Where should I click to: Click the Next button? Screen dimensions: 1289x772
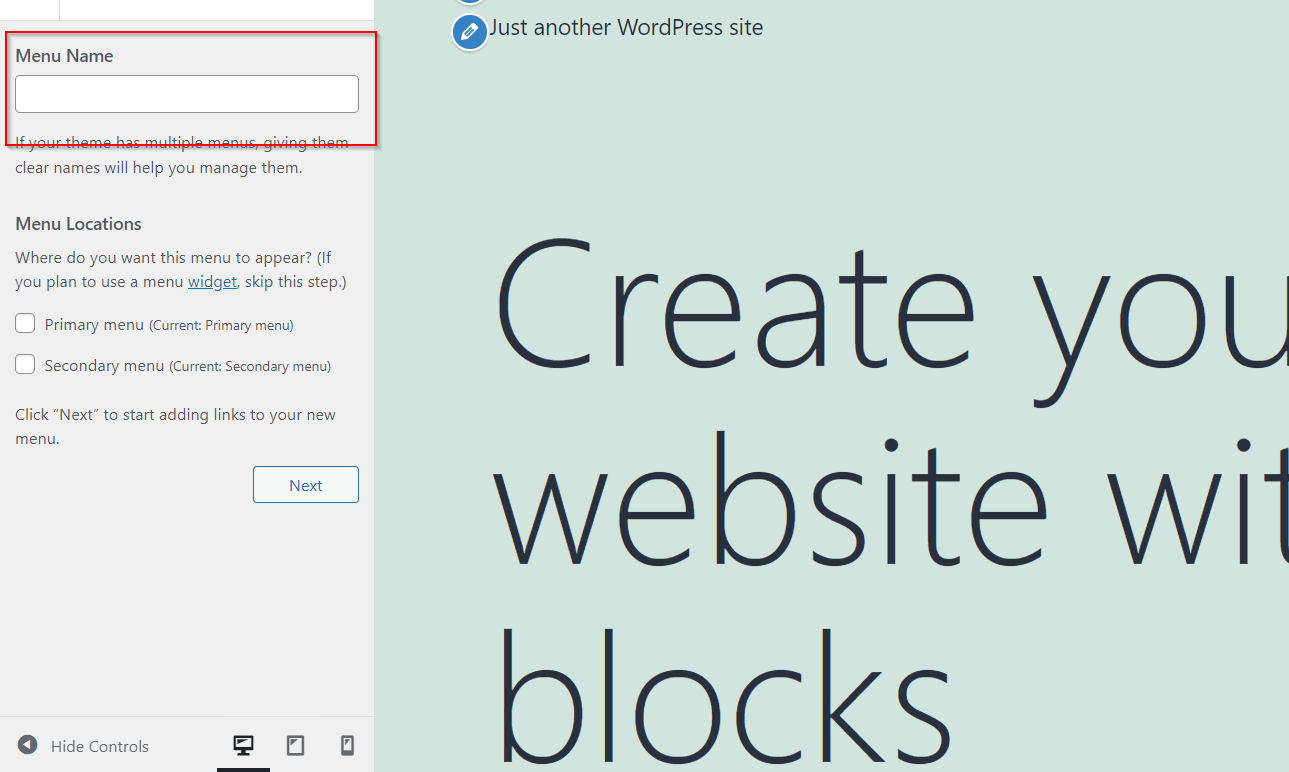point(305,484)
